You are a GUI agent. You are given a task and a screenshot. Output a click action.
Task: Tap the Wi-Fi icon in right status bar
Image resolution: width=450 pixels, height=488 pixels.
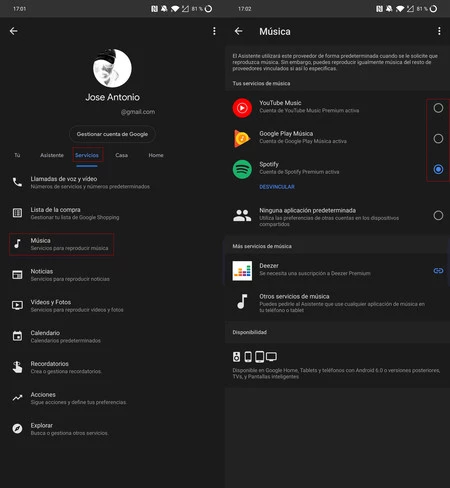[400, 9]
